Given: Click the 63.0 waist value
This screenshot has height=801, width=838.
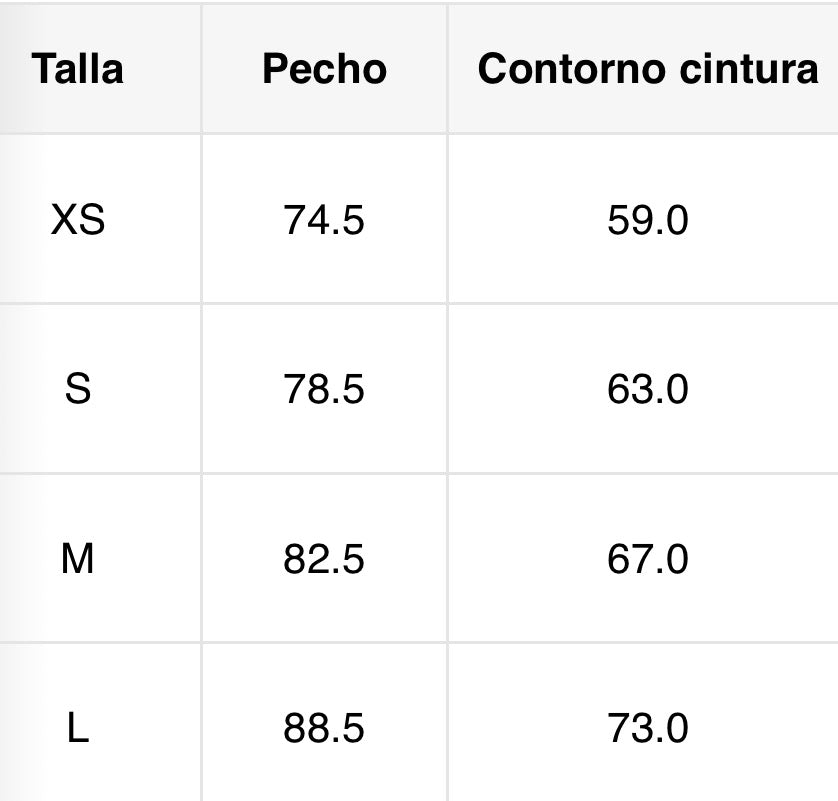Looking at the screenshot, I should (x=647, y=389).
